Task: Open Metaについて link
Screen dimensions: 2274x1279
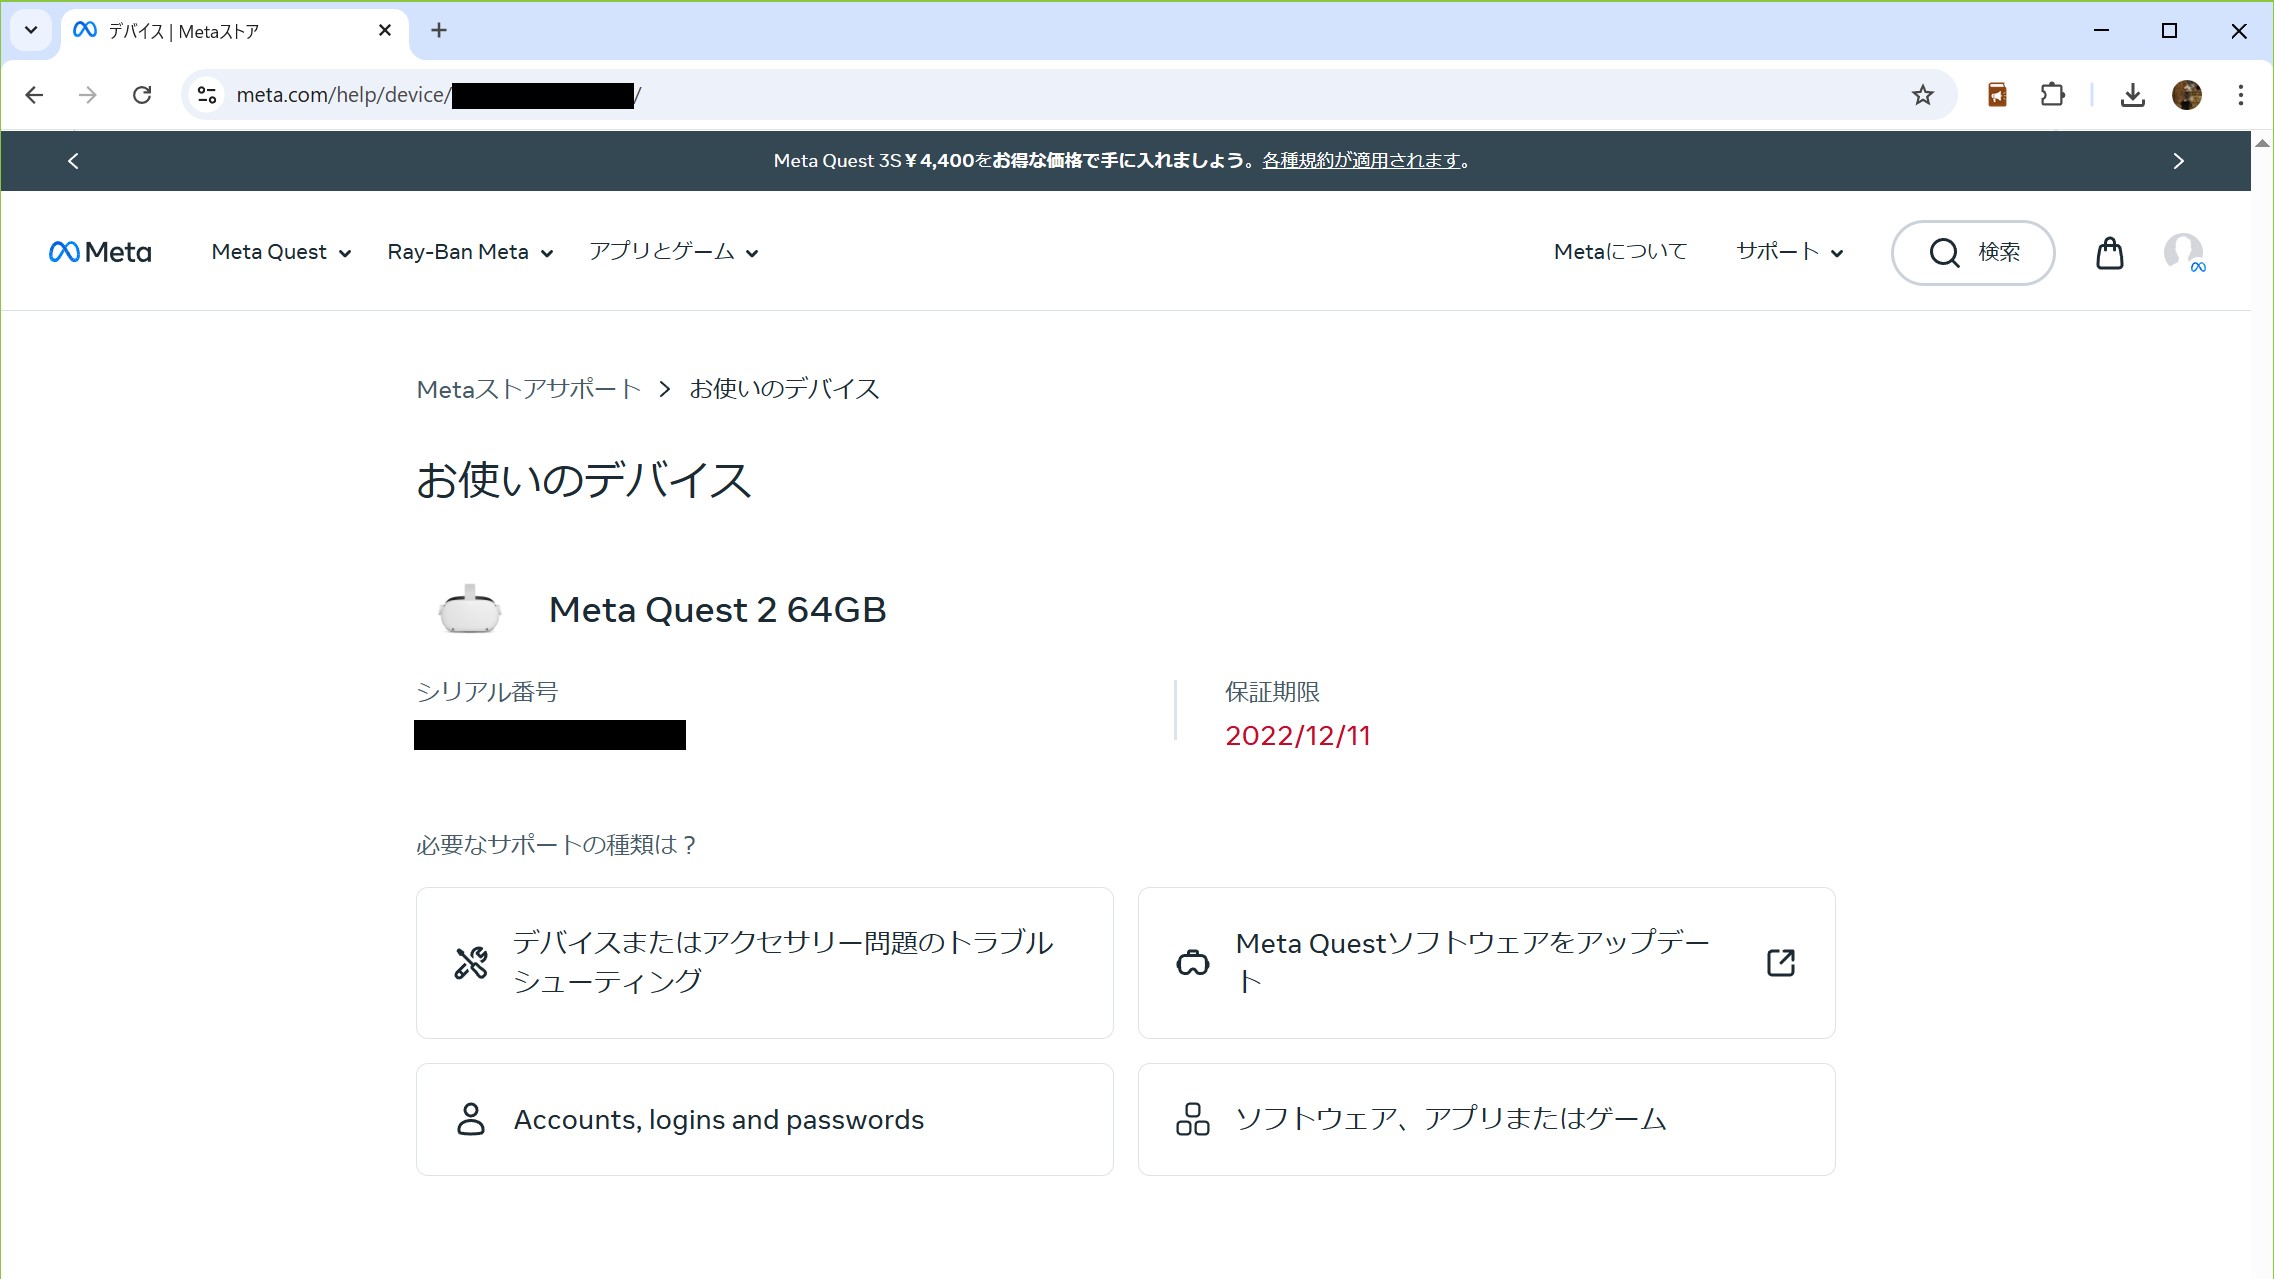Action: pyautogui.click(x=1620, y=252)
